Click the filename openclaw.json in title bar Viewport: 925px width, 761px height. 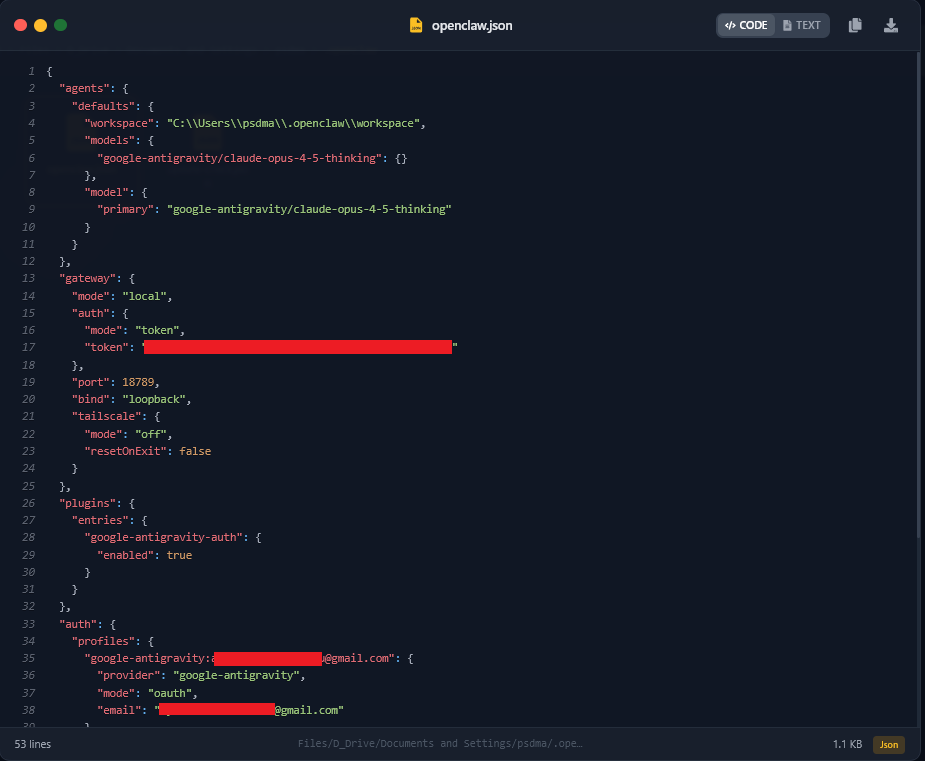pyautogui.click(x=471, y=25)
